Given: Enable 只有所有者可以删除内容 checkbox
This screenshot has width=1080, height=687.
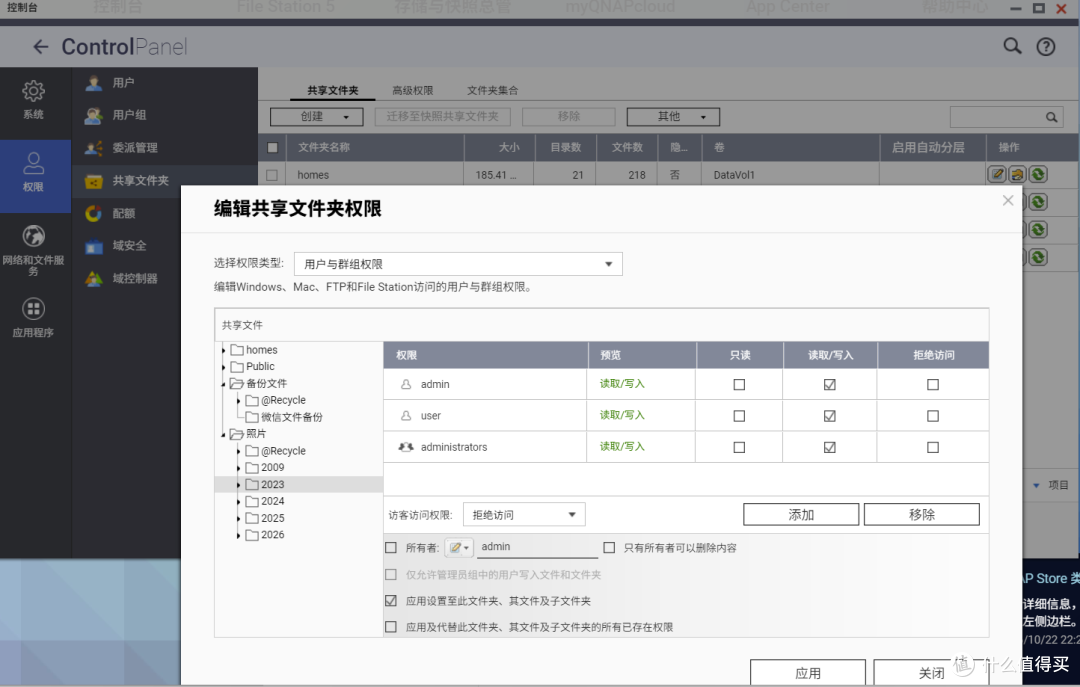Looking at the screenshot, I should [609, 548].
